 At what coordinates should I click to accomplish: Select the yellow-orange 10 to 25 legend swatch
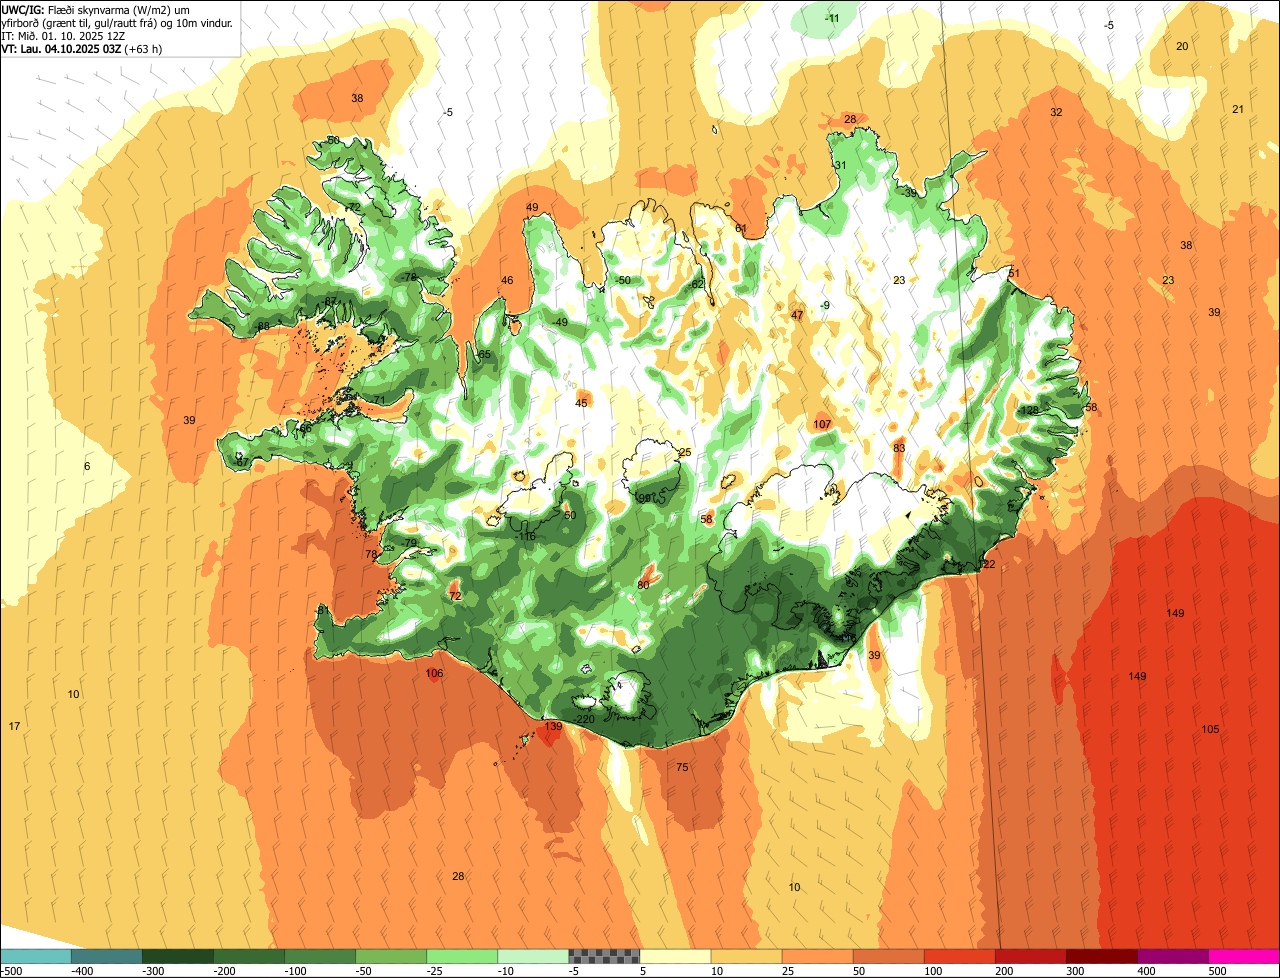pos(746,956)
